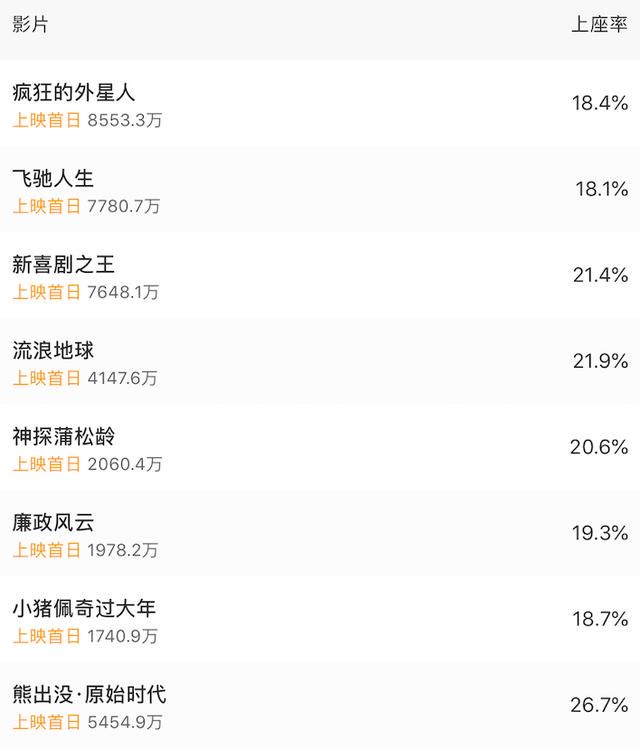Click the 上映首日 8553.3万 box office text
This screenshot has width=640, height=748.
coord(87,120)
